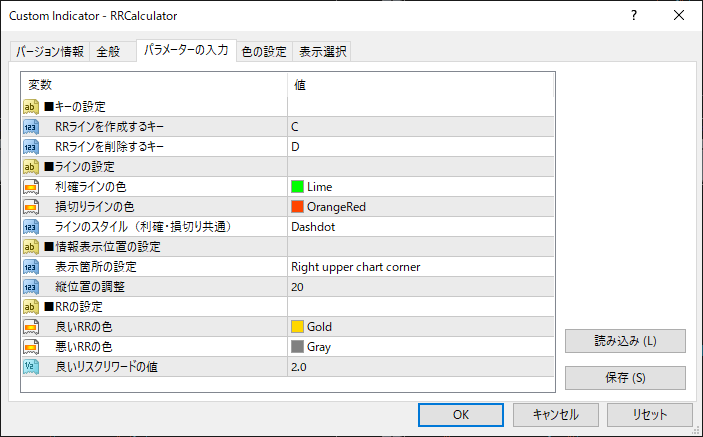The image size is (703, 437).
Task: Open the バージョン情報 tab
Action: (50, 52)
